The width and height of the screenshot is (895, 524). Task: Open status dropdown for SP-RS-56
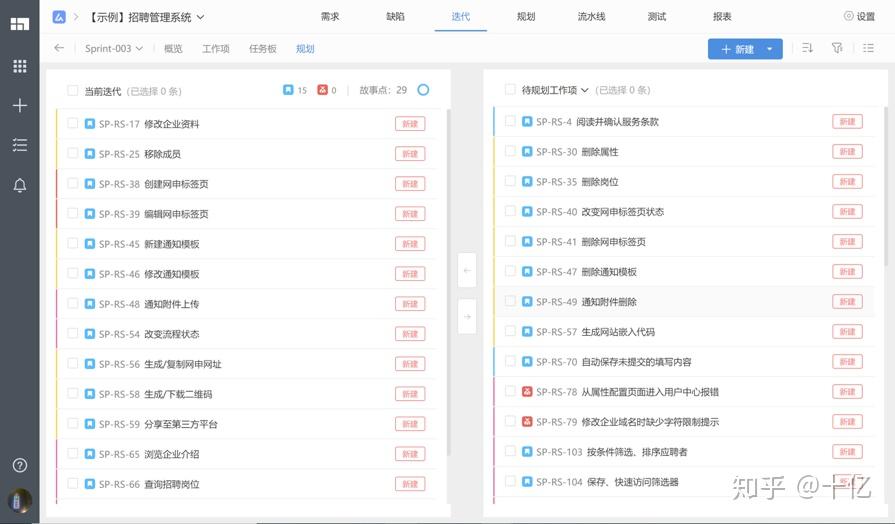pos(410,364)
